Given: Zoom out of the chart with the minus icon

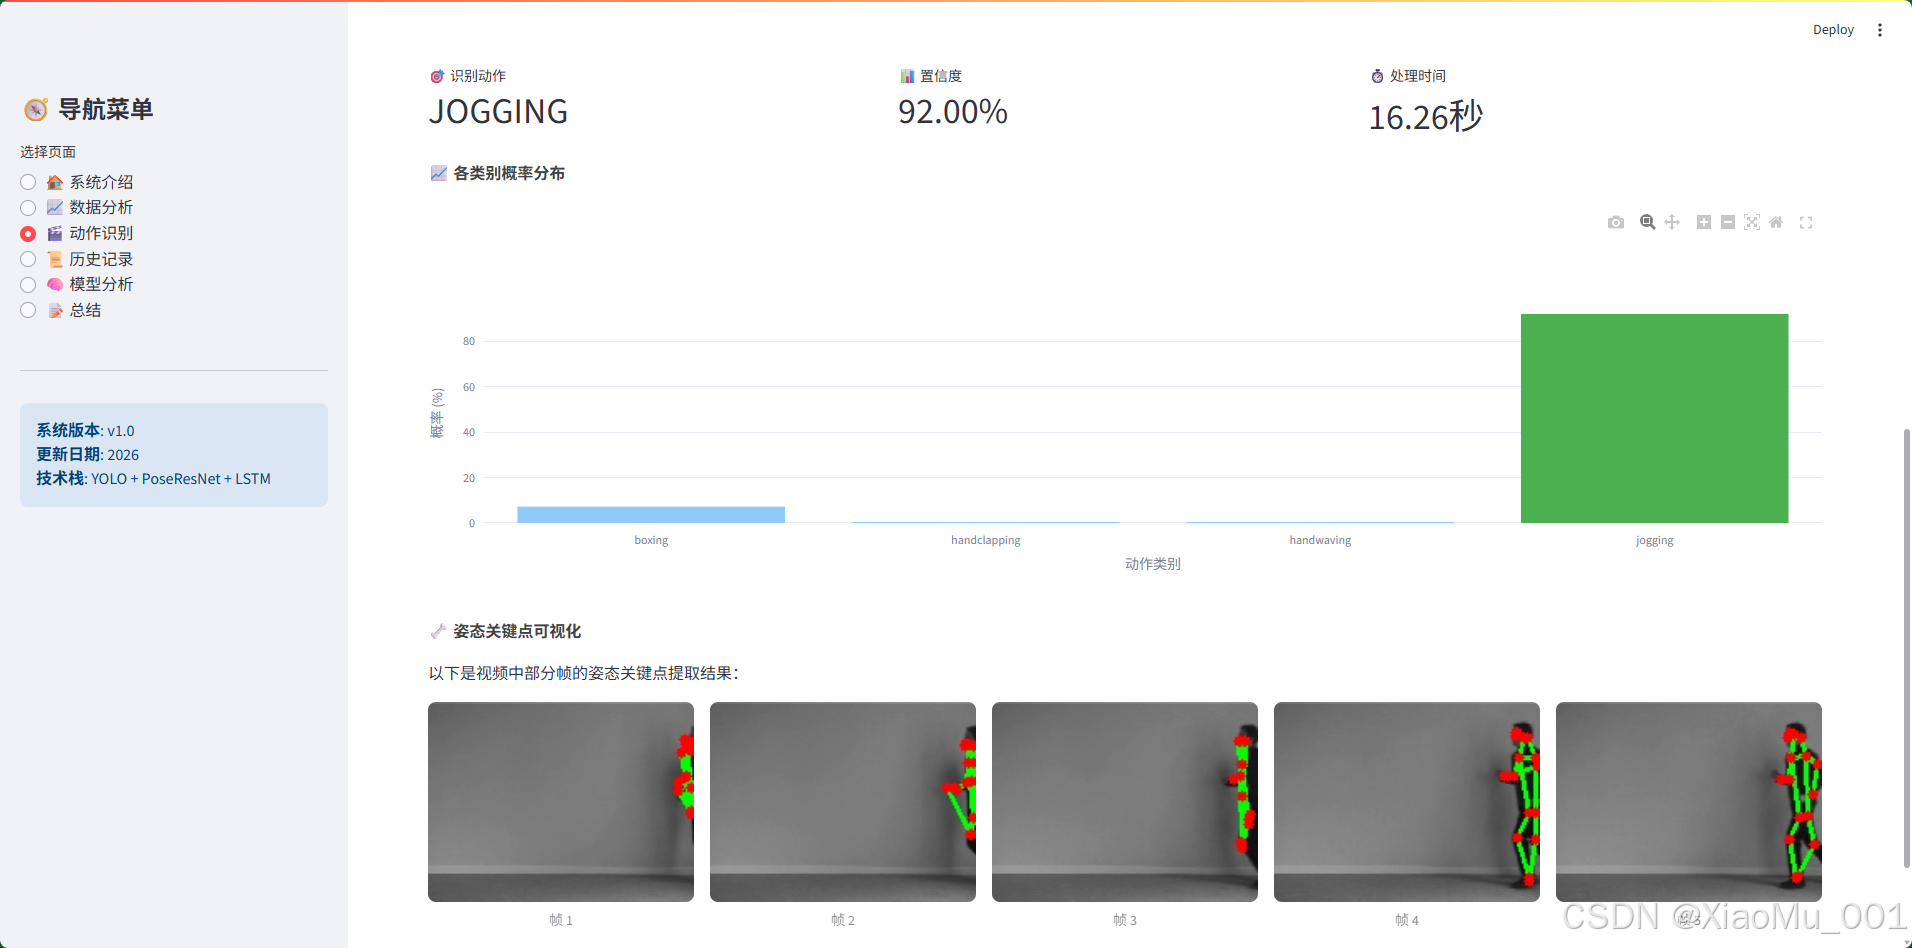Looking at the screenshot, I should [1727, 222].
